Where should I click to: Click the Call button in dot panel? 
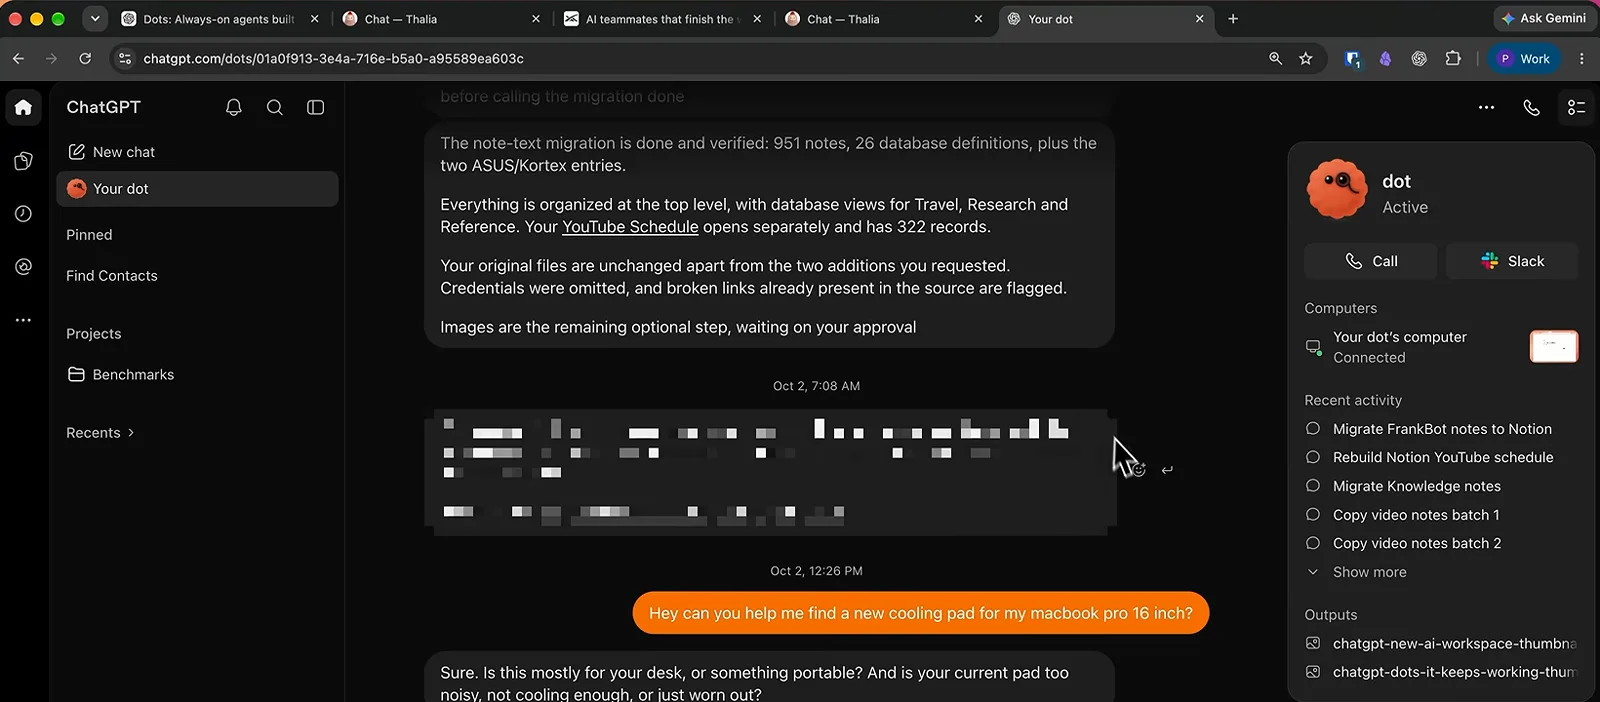1371,261
